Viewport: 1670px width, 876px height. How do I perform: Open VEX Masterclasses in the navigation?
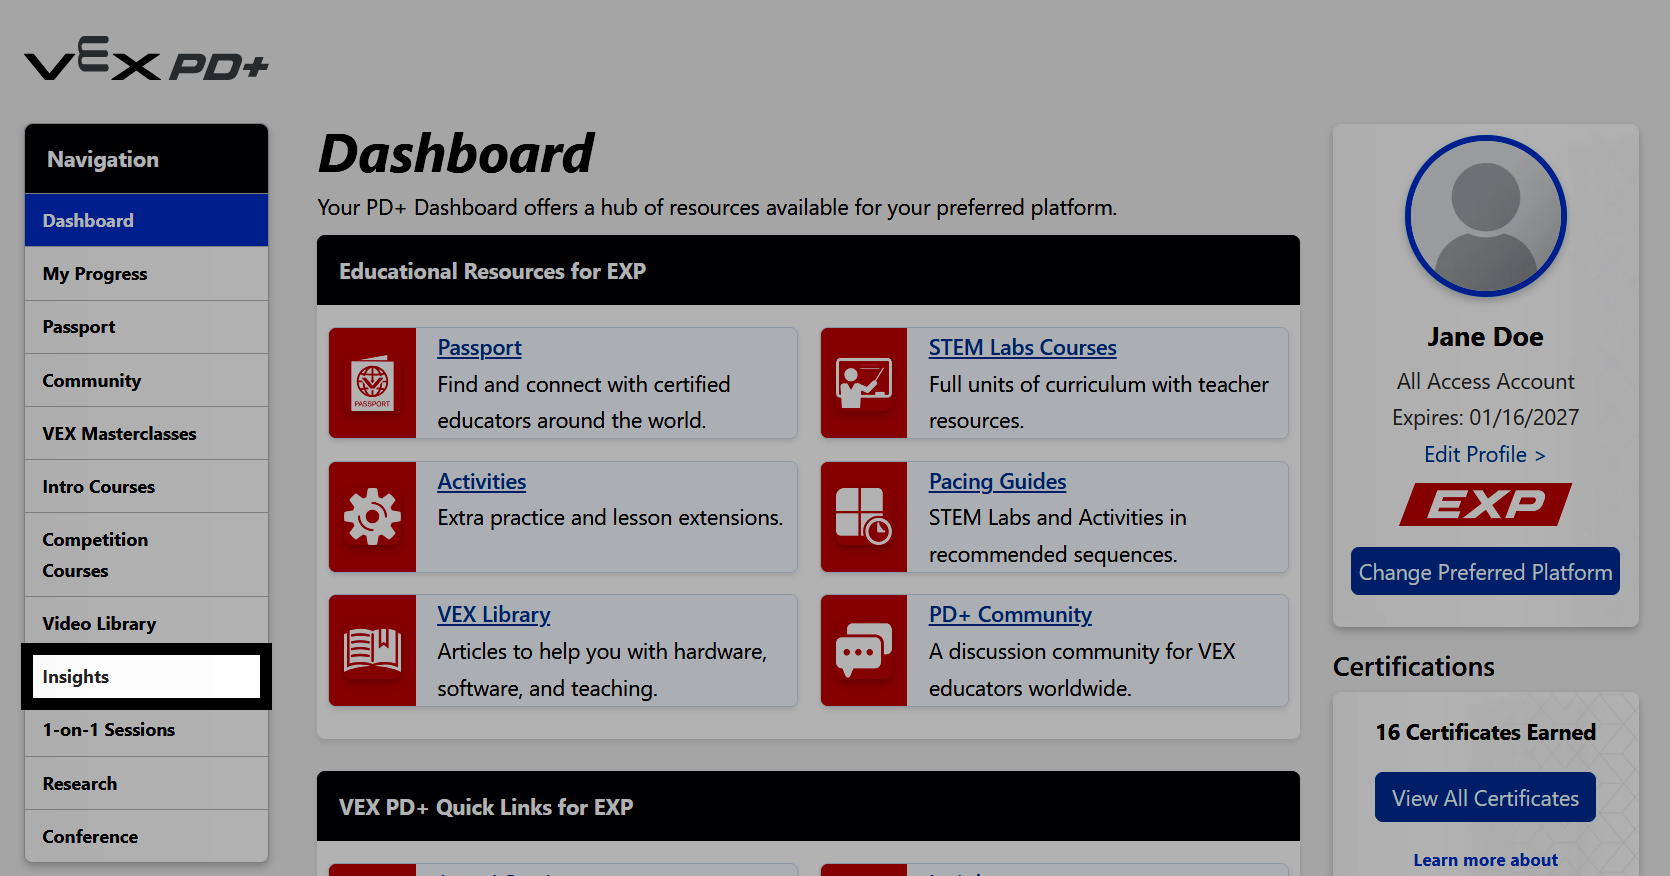pos(146,433)
